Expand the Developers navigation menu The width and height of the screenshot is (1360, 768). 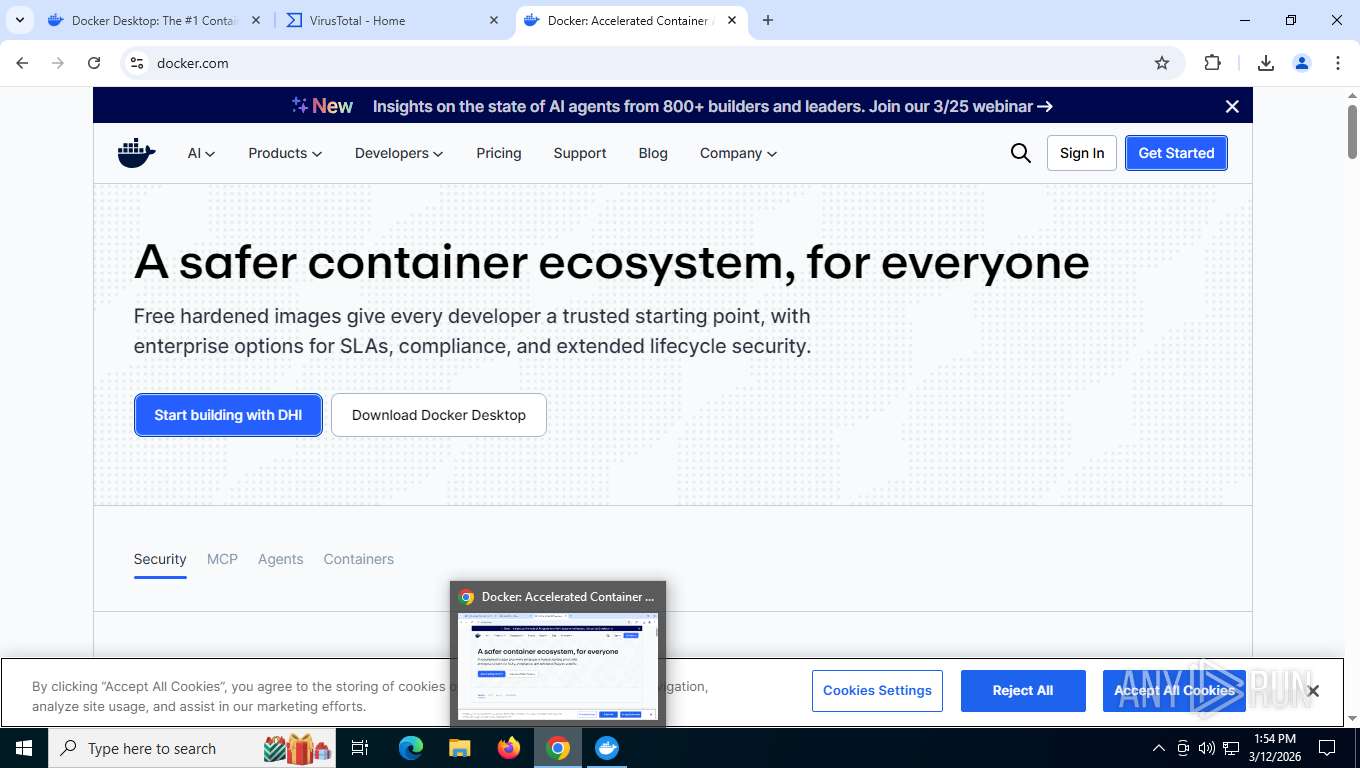pyautogui.click(x=399, y=153)
